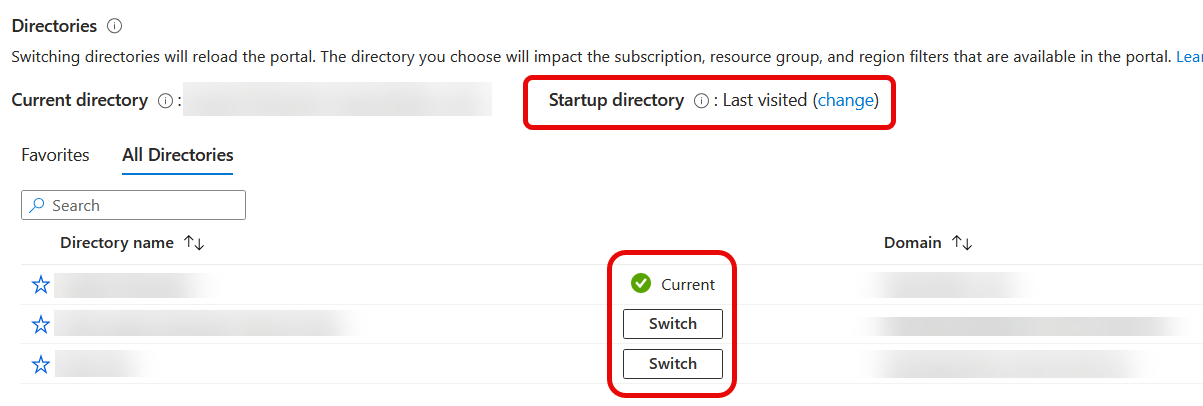The width and height of the screenshot is (1203, 406).
Task: Click the magnifier icon in the search box
Action: pos(37,205)
